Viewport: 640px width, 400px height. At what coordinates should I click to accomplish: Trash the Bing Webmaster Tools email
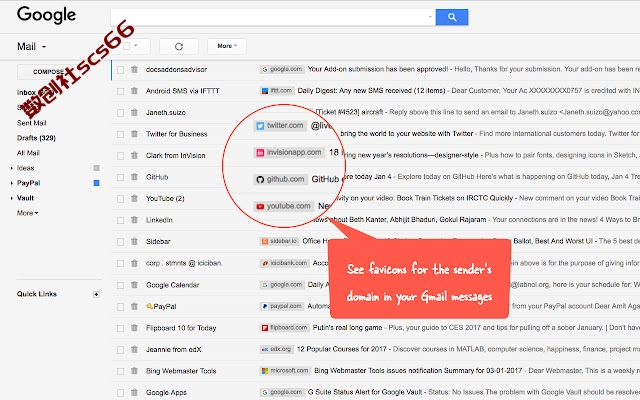tap(134, 371)
